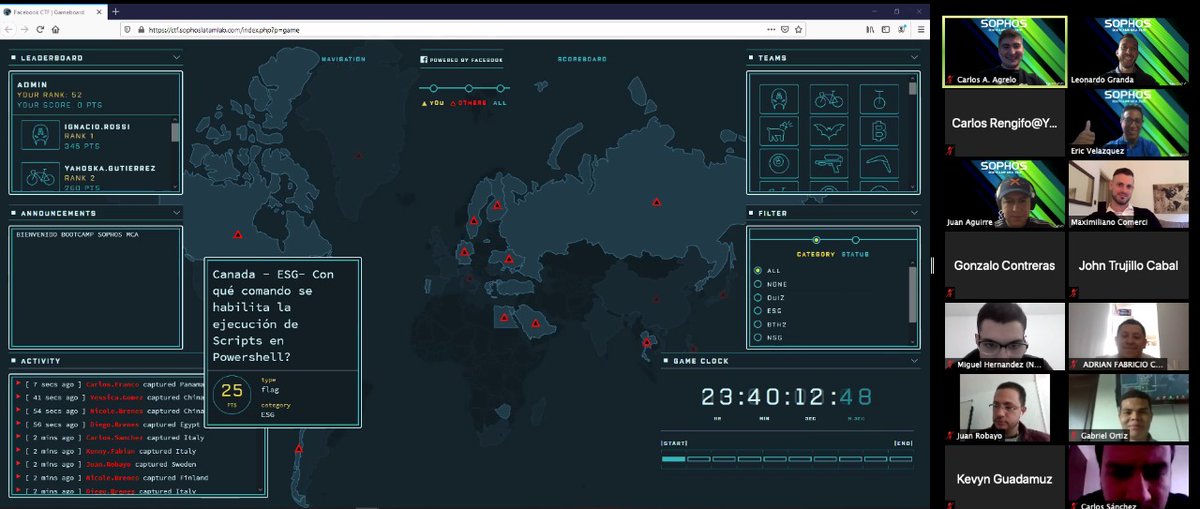Select the unicycle team icon
This screenshot has height=509, width=1200.
coord(881,98)
